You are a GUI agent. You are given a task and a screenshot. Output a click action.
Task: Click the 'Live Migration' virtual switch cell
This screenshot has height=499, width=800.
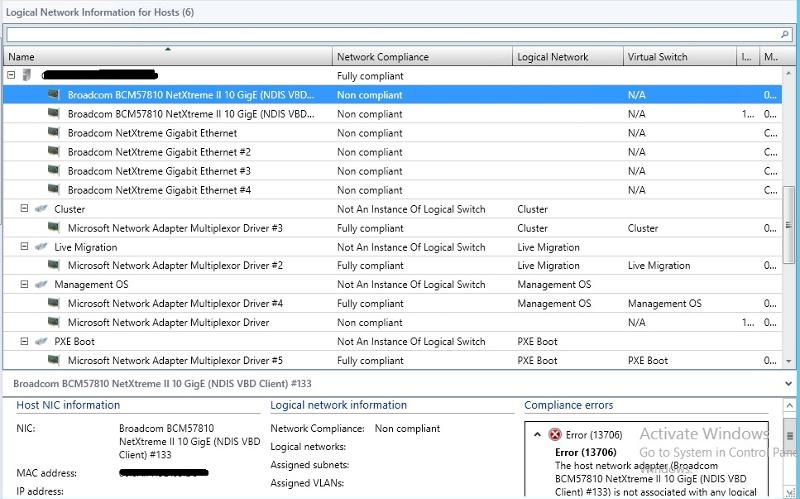click(659, 265)
